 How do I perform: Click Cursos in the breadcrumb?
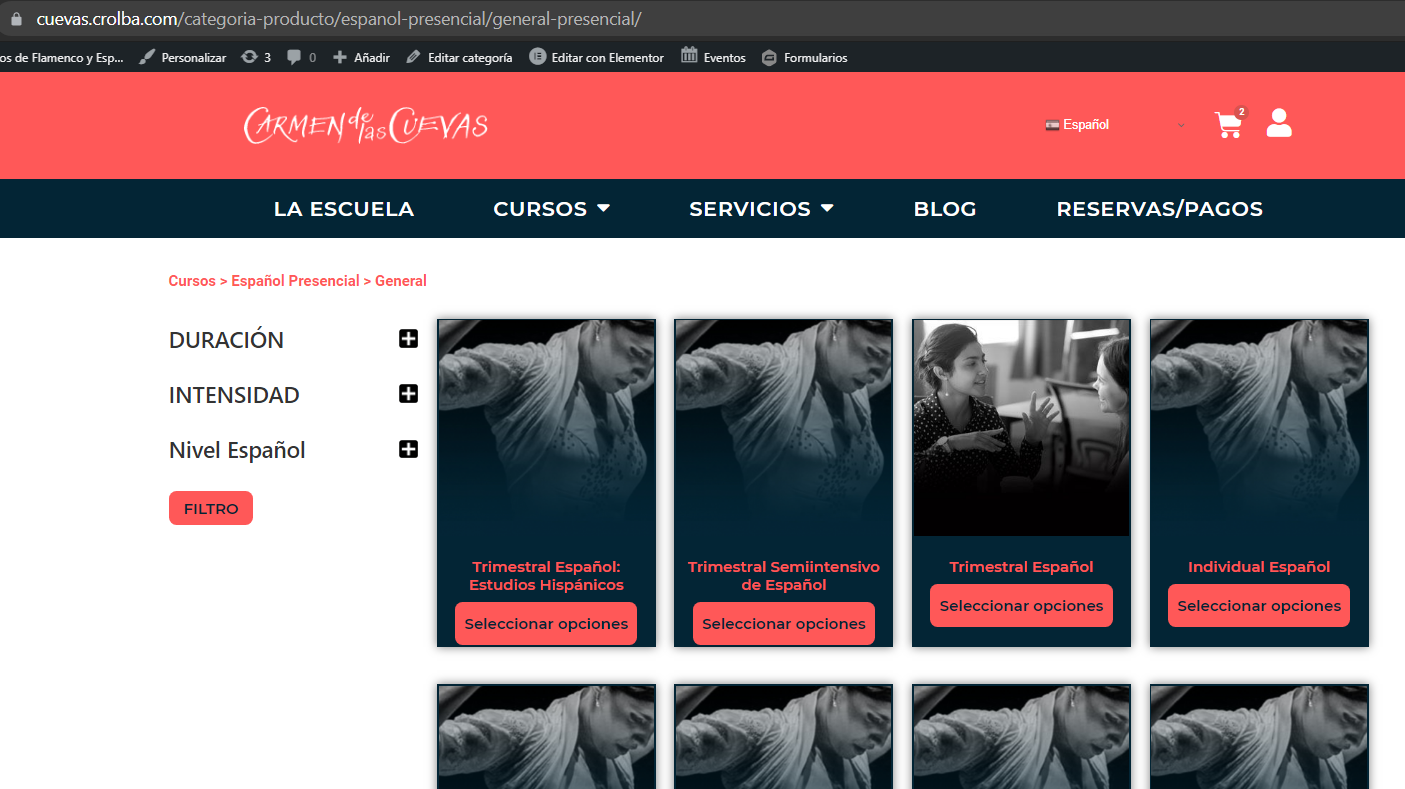[x=192, y=281]
